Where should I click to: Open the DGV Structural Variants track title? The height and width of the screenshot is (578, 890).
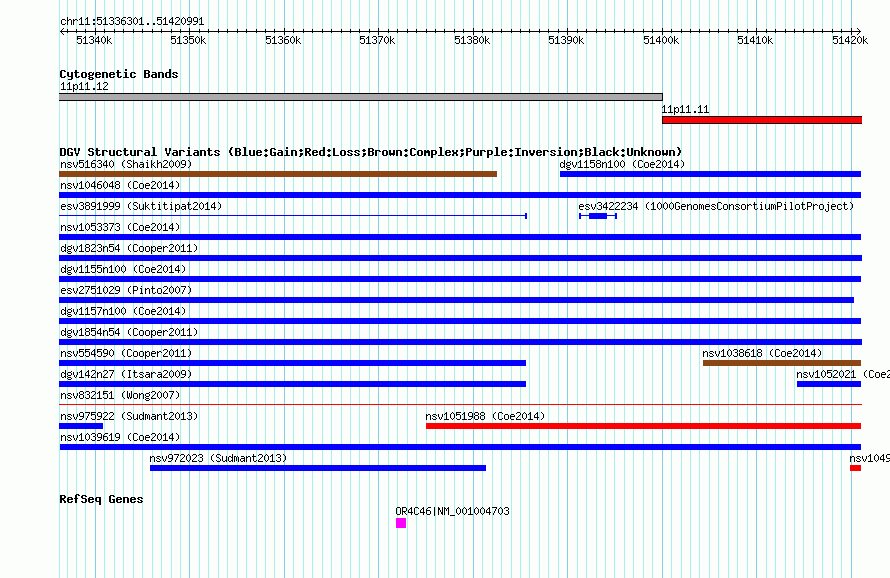tap(370, 152)
